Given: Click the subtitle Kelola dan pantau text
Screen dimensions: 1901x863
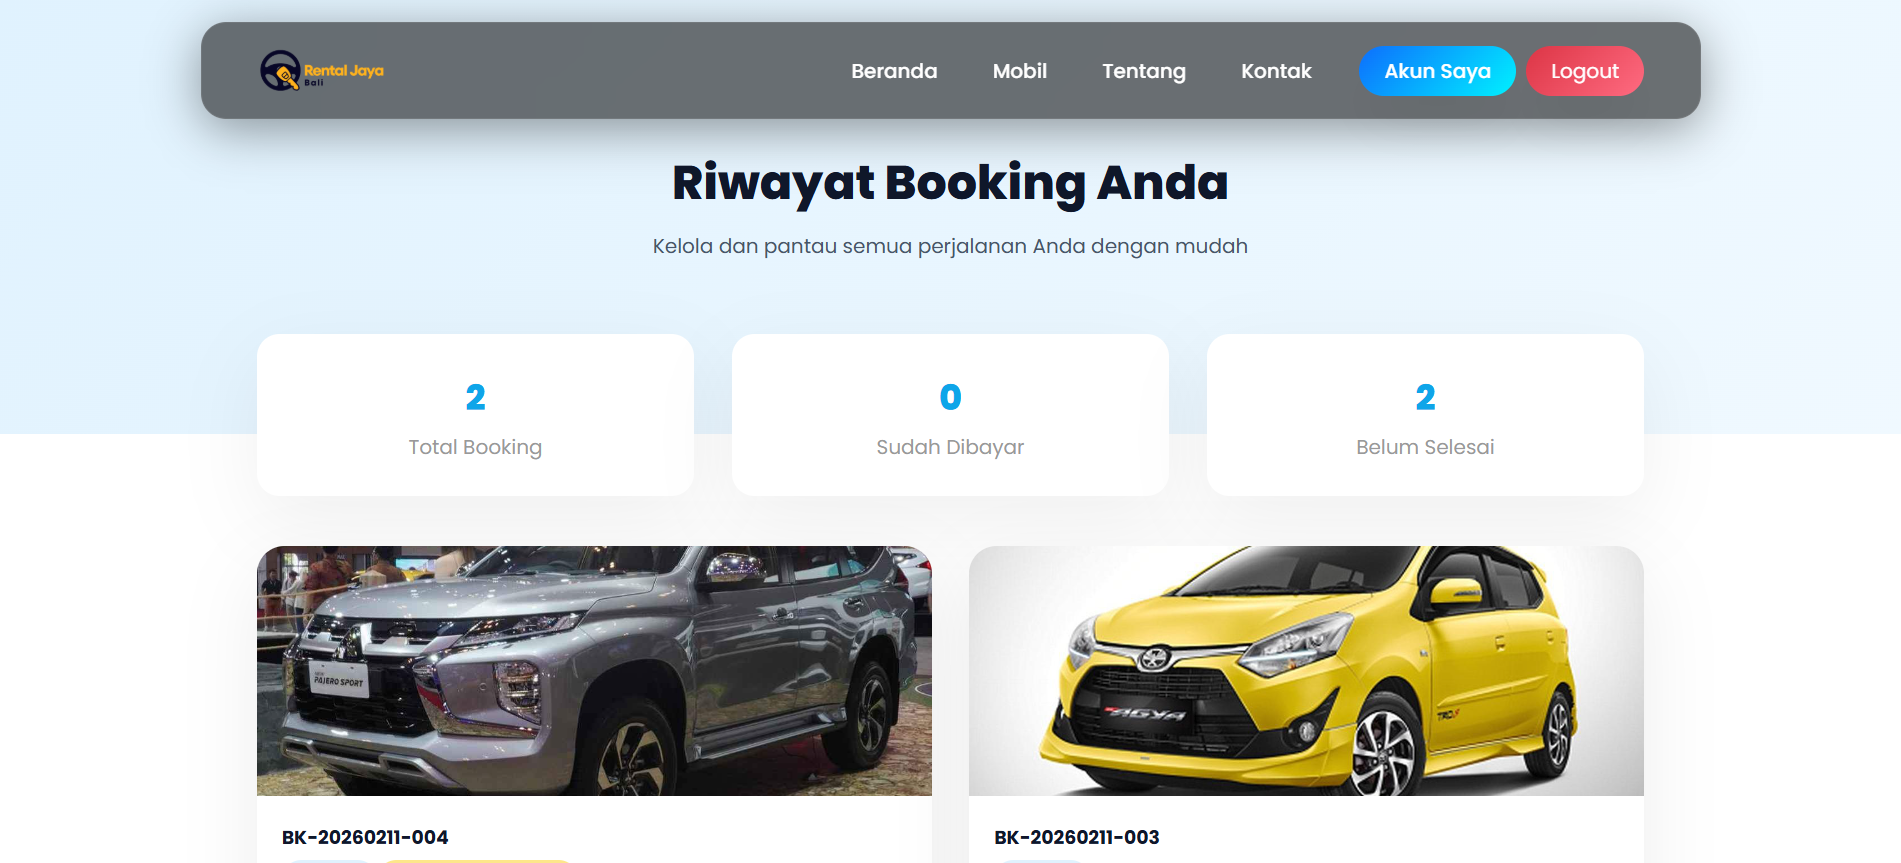Looking at the screenshot, I should pyautogui.click(x=950, y=246).
